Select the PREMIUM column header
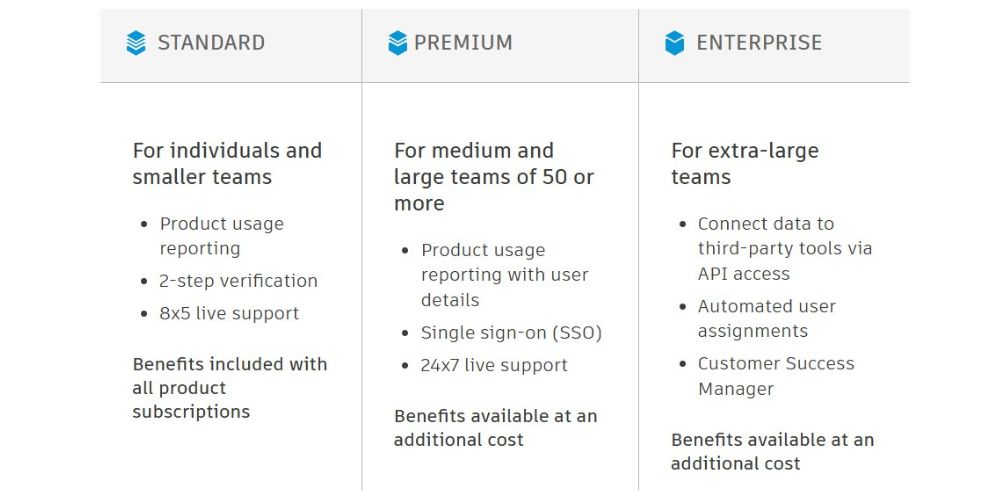 (463, 43)
